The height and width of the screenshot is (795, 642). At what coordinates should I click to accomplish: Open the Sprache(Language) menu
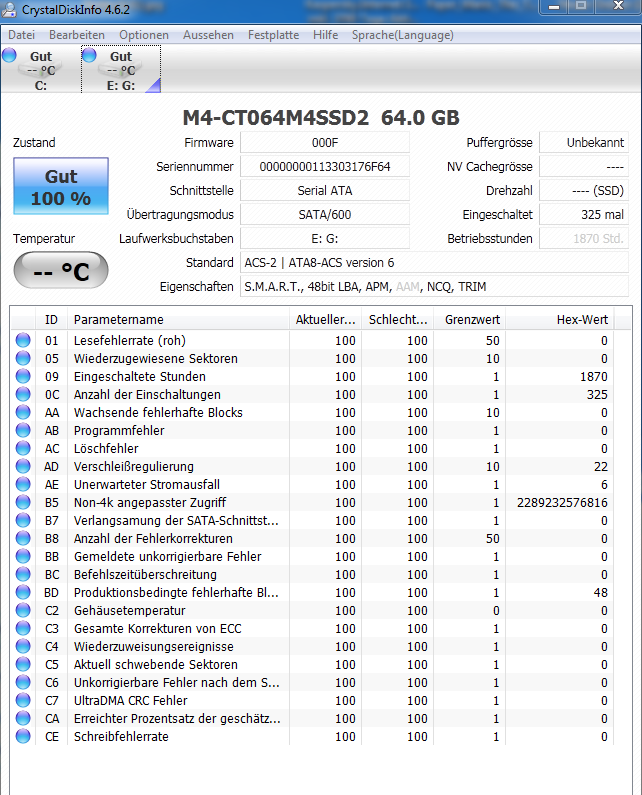coord(403,35)
